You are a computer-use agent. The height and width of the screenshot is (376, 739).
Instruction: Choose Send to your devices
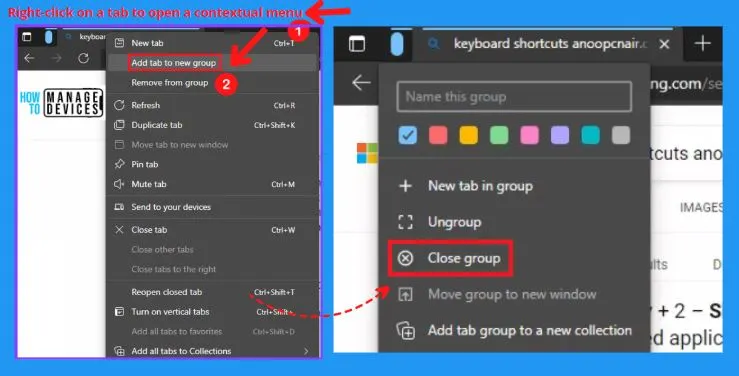[x=171, y=207]
